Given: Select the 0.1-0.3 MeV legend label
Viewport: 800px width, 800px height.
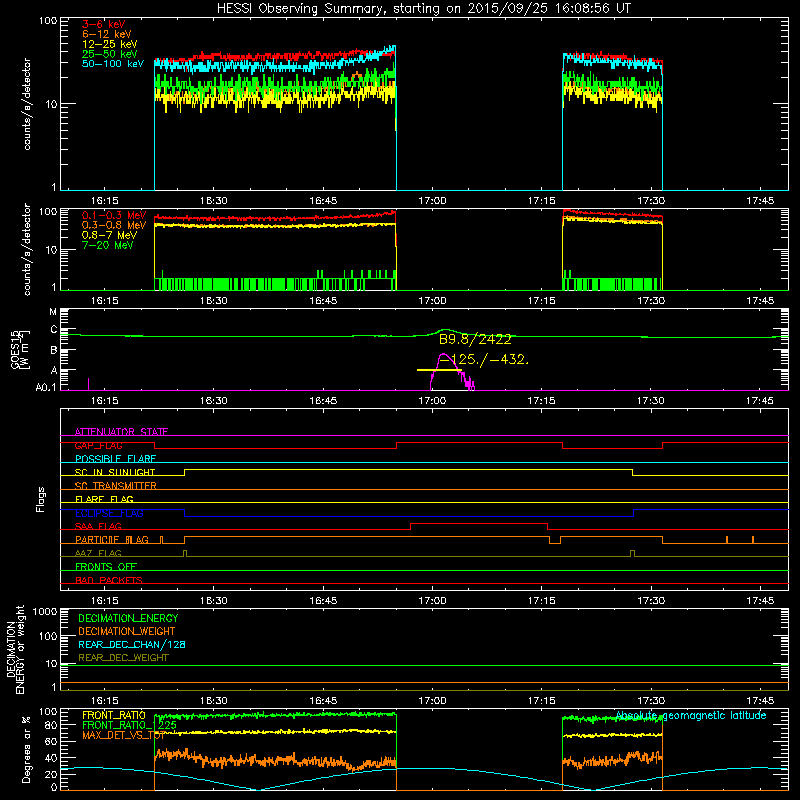Looking at the screenshot, I should 114,215.
